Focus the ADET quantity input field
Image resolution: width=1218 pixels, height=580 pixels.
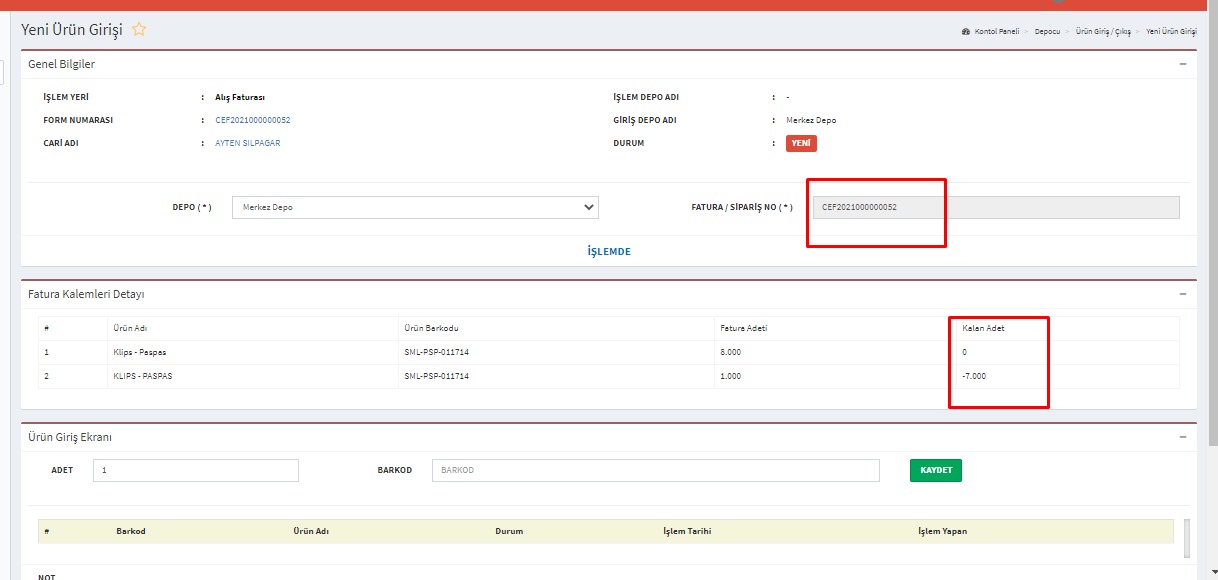196,470
